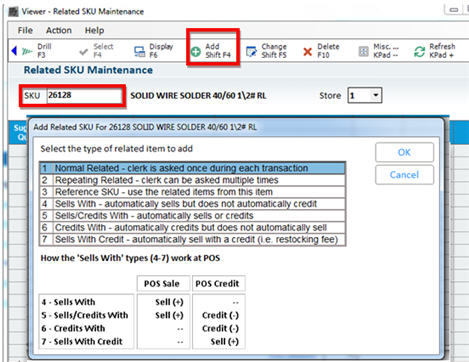The height and width of the screenshot is (362, 469).
Task: Select row 6 Credits With type
Action: coord(192,227)
